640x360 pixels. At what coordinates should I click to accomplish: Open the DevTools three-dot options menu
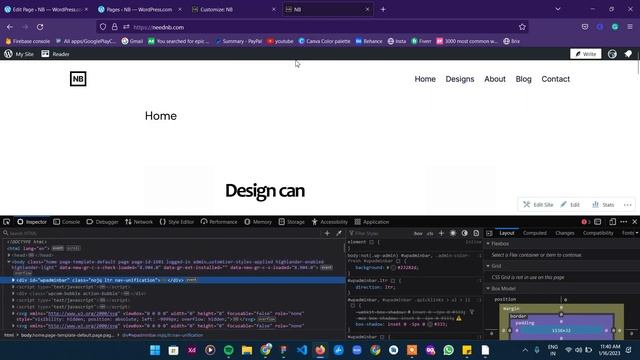click(x=624, y=222)
